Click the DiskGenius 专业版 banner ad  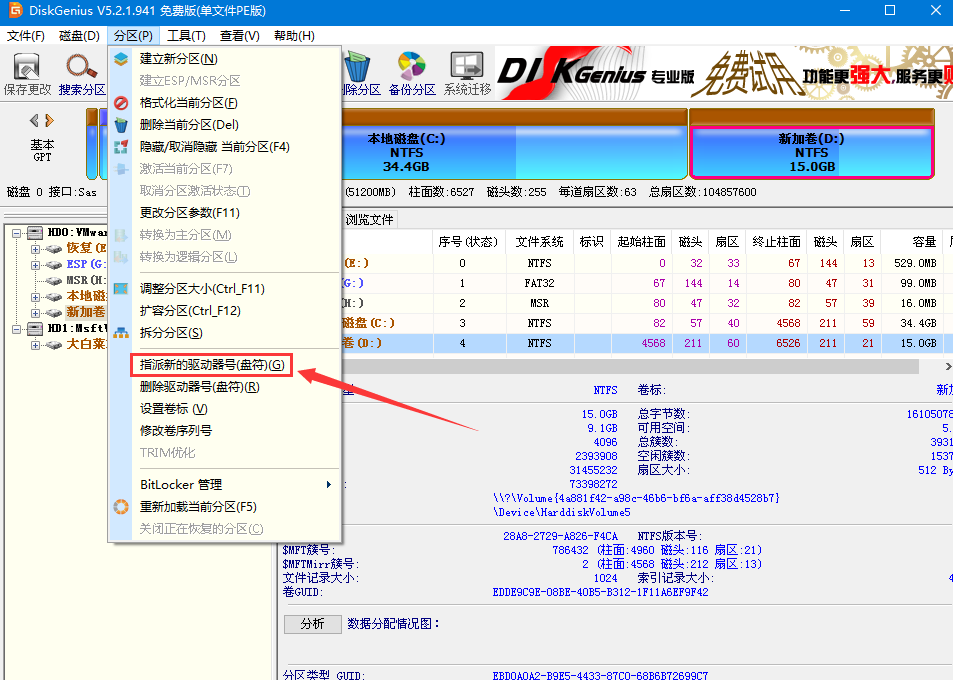[724, 73]
